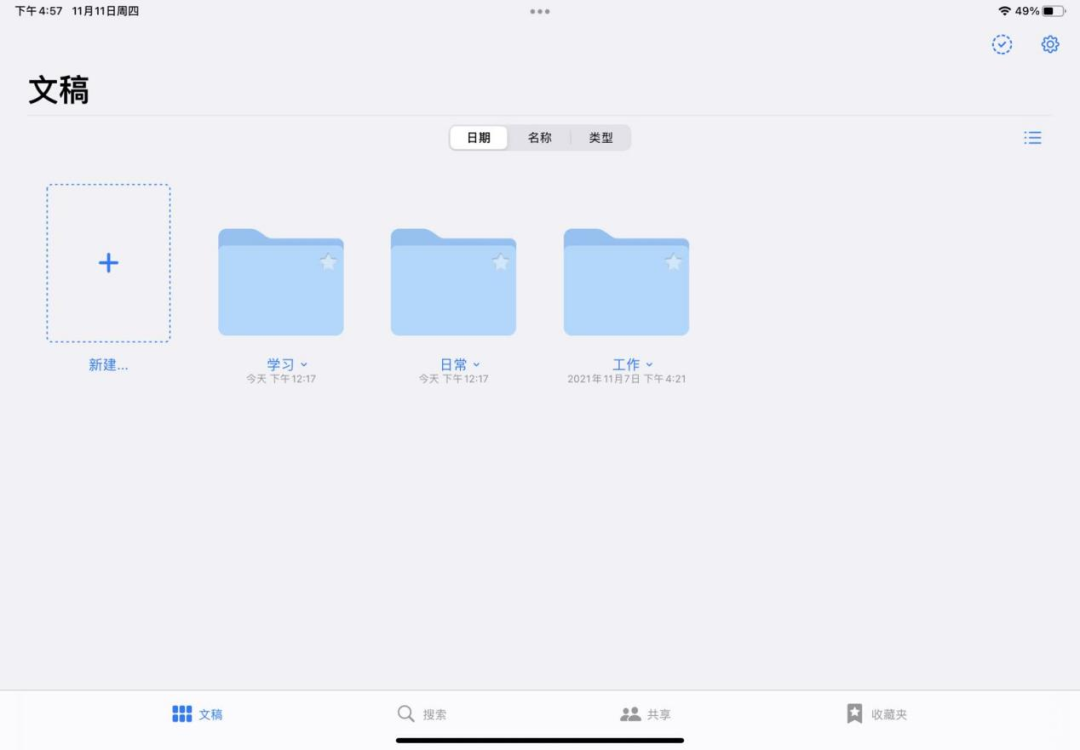
Task: Open the settings gear icon
Action: coord(1049,44)
